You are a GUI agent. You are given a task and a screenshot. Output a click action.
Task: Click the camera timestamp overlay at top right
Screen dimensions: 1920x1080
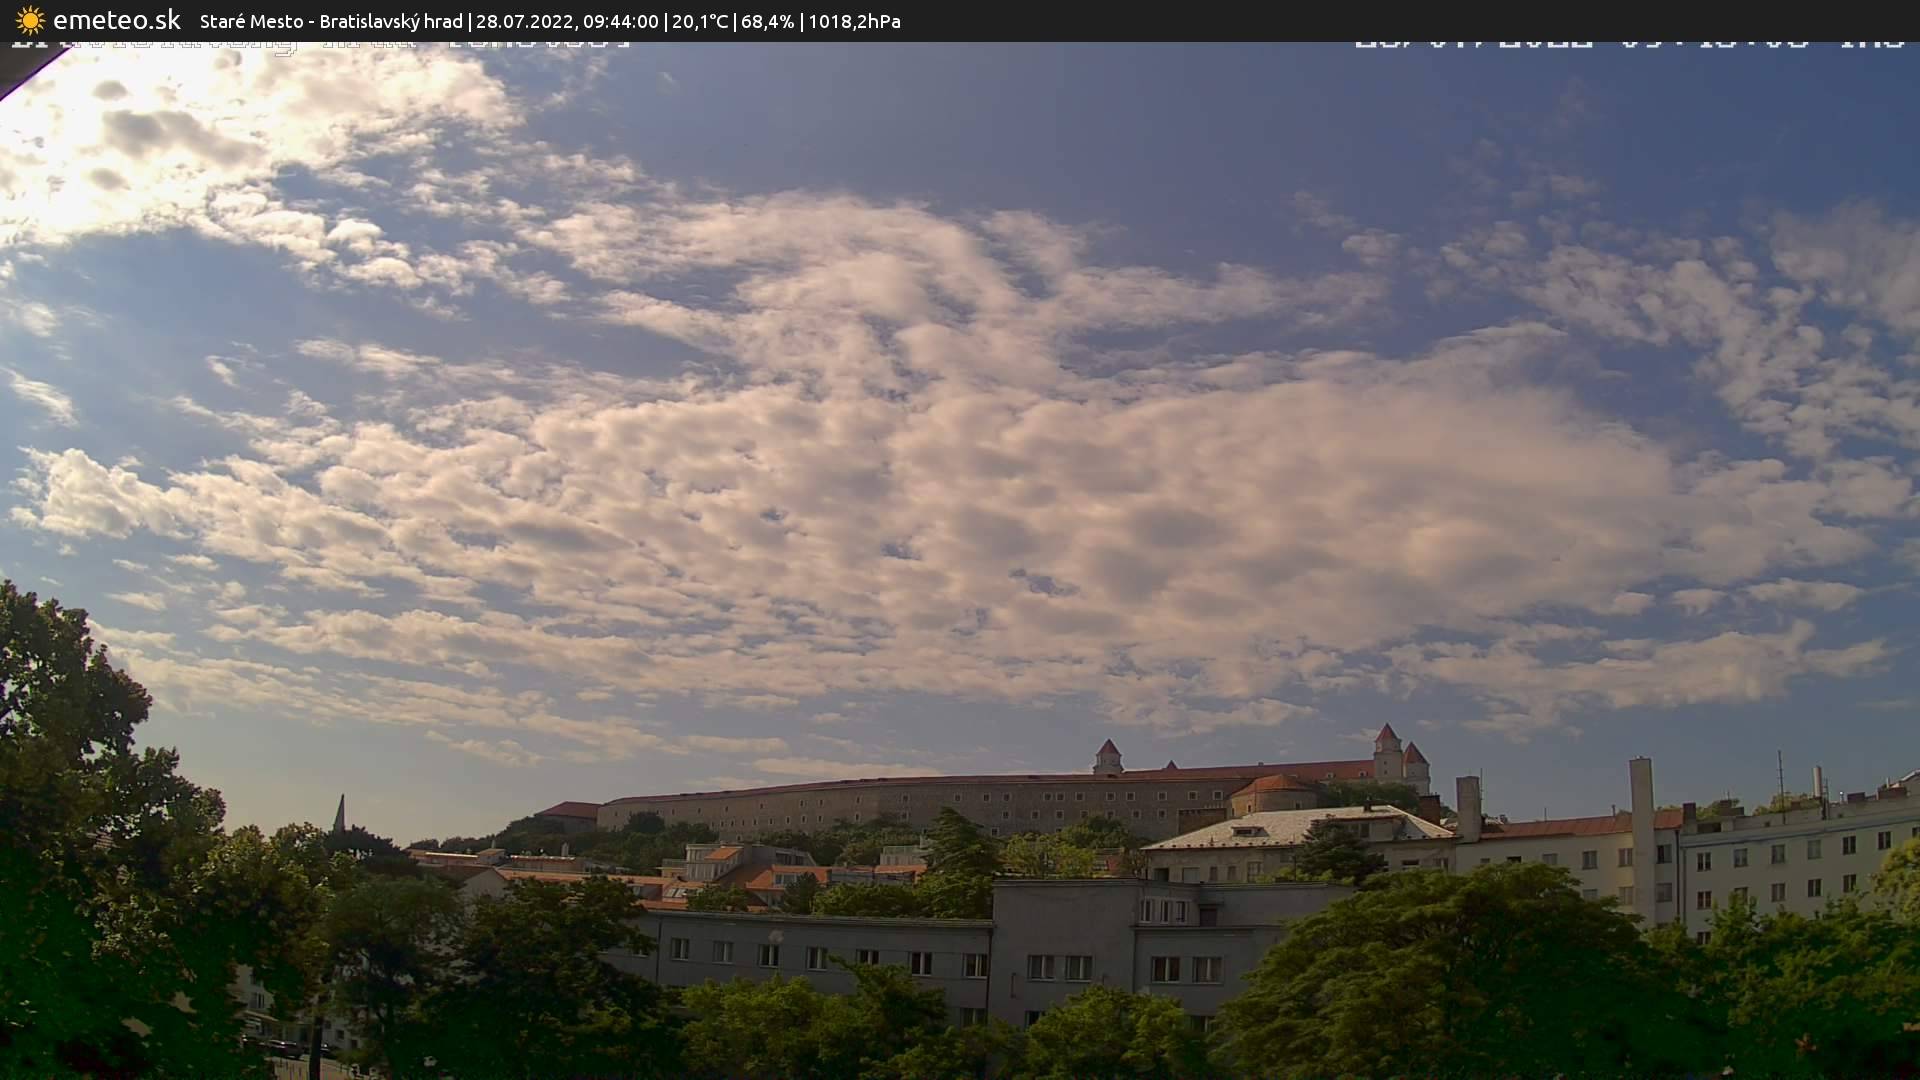click(1628, 44)
